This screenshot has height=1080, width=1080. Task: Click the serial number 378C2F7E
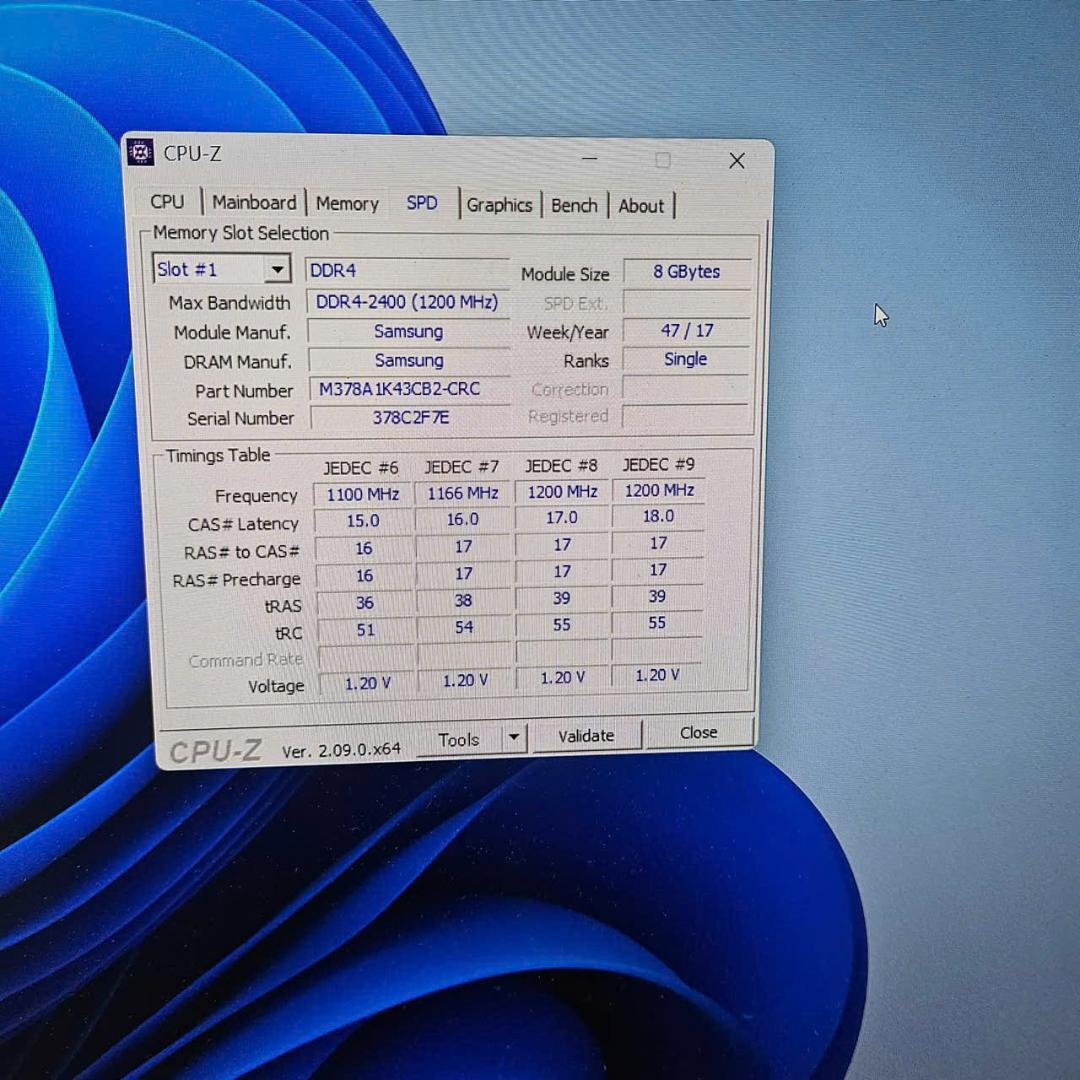tap(411, 417)
